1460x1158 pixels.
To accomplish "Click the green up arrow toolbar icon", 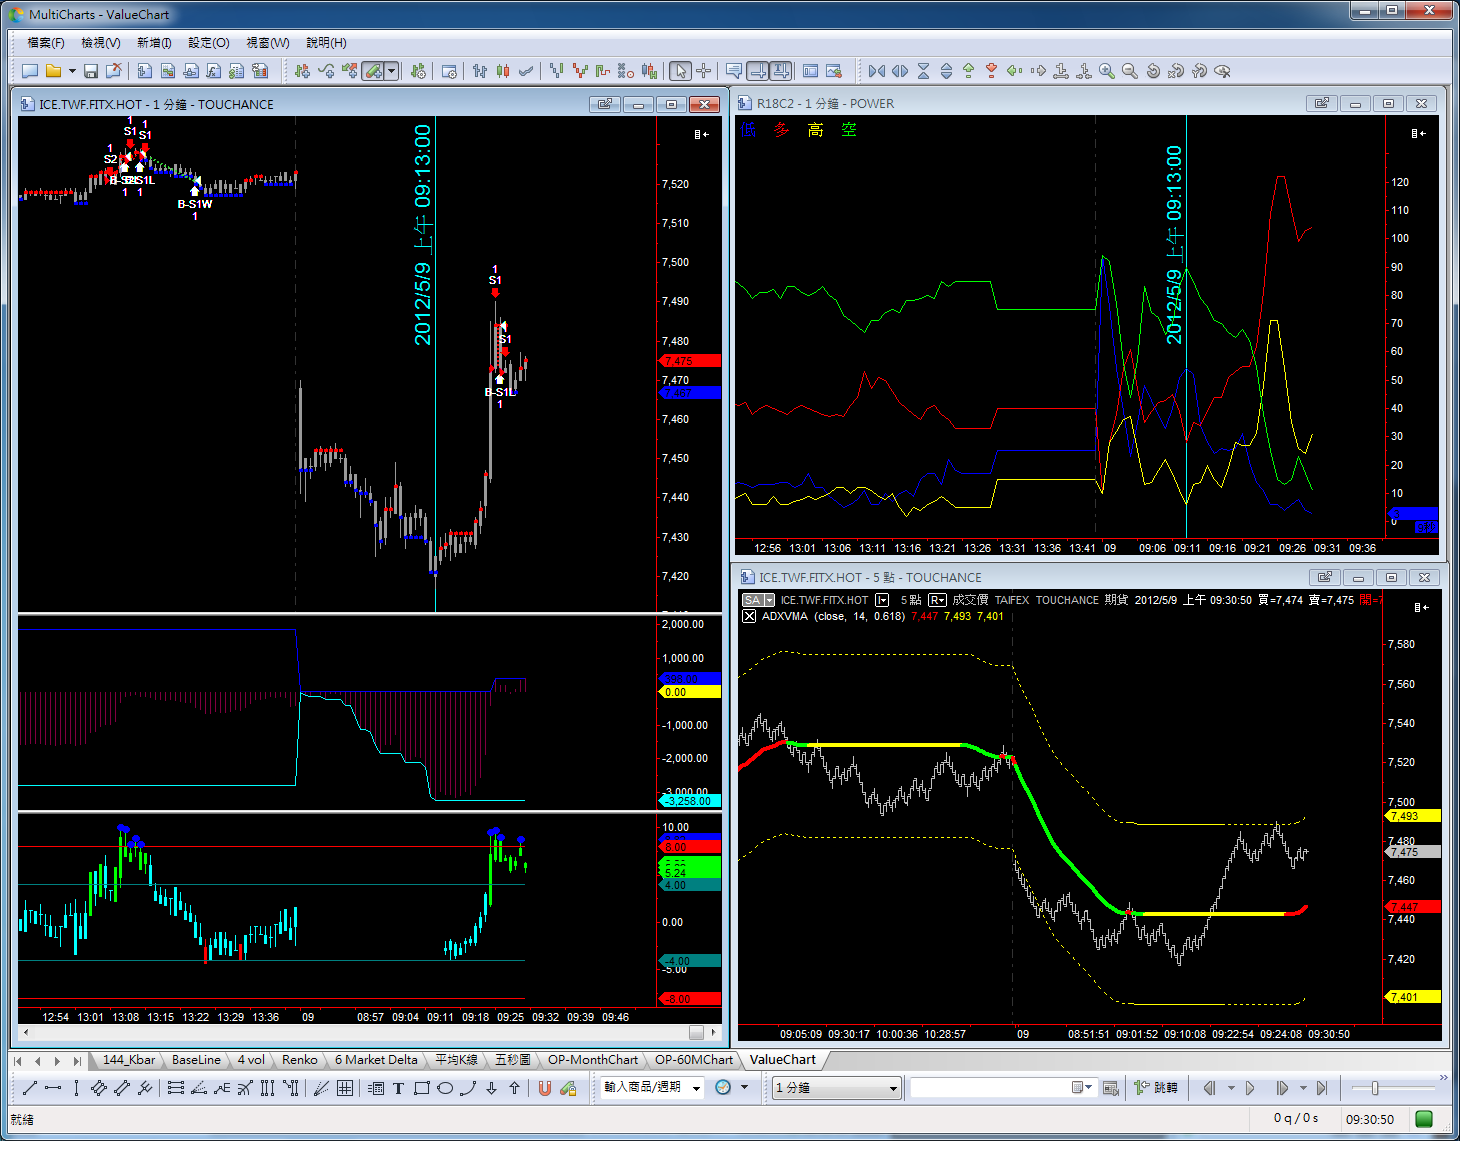I will 968,71.
